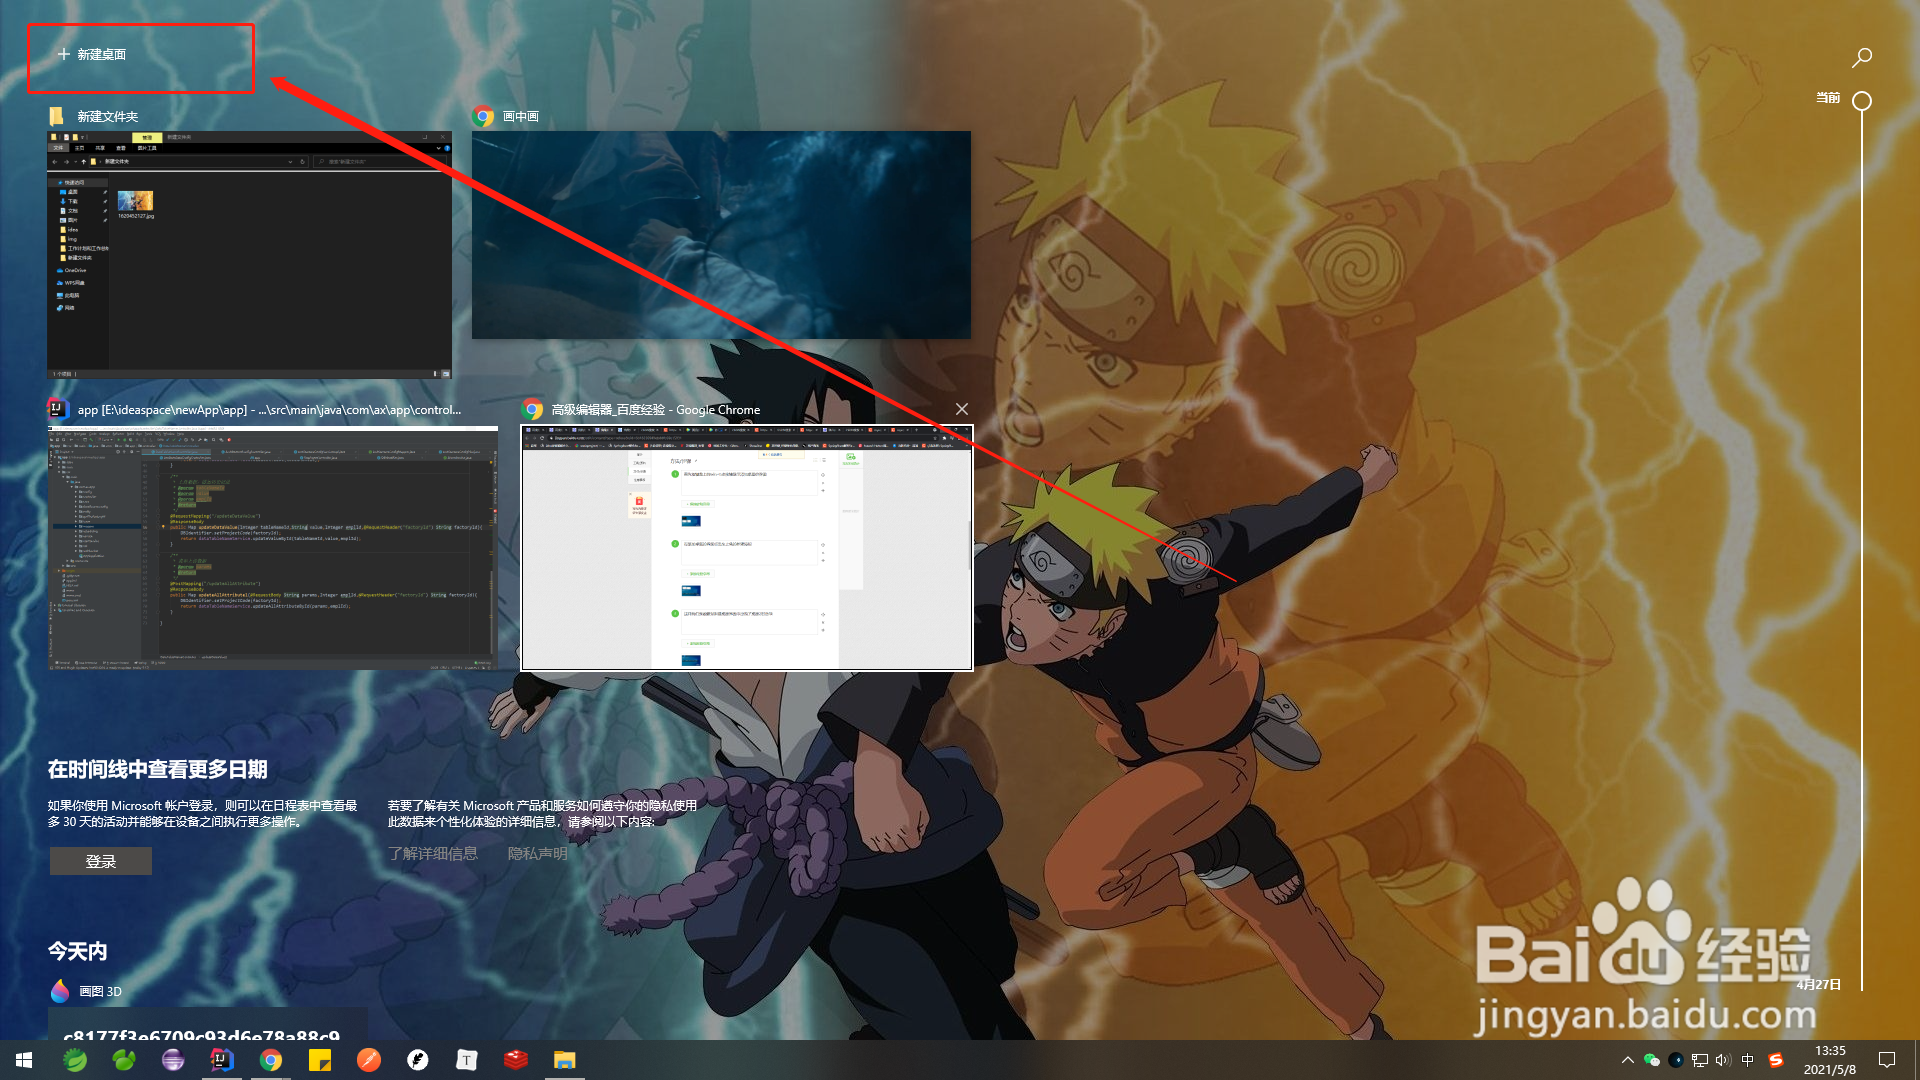This screenshot has width=1920, height=1080.
Task: Open the Eclipse taskbar icon
Action: pyautogui.click(x=173, y=1060)
